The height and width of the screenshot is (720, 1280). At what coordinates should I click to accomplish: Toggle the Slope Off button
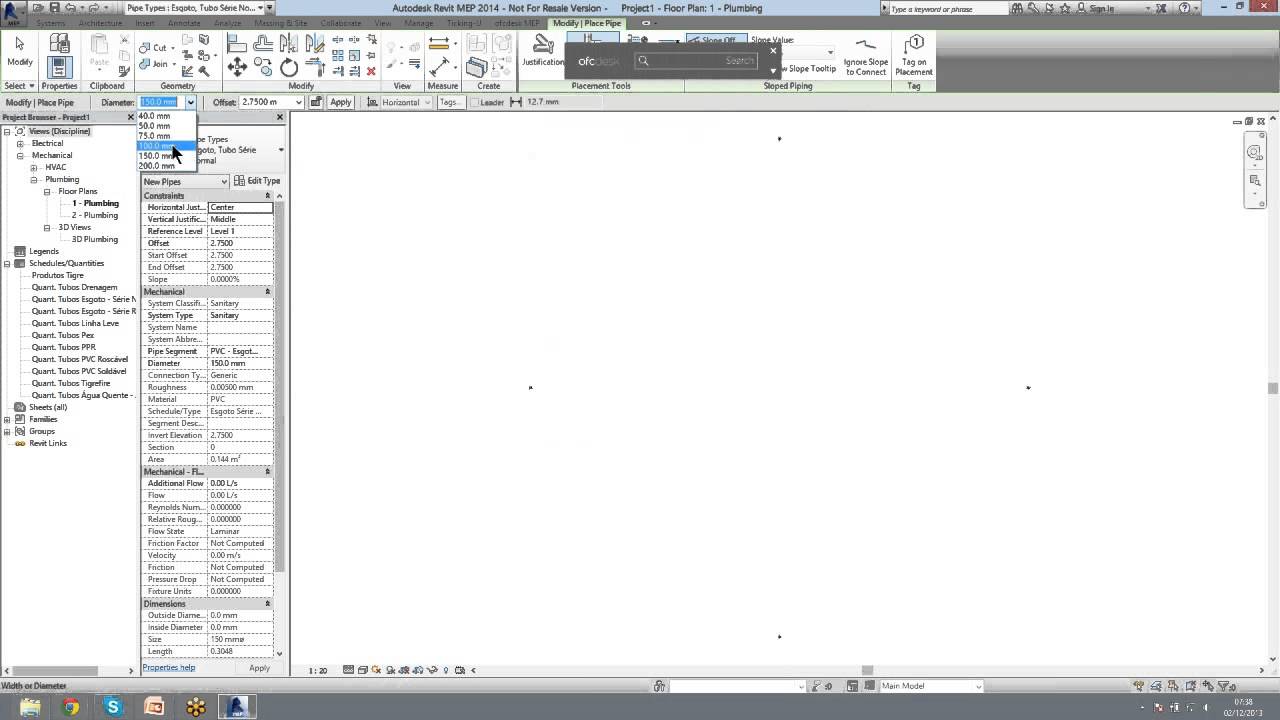[716, 40]
